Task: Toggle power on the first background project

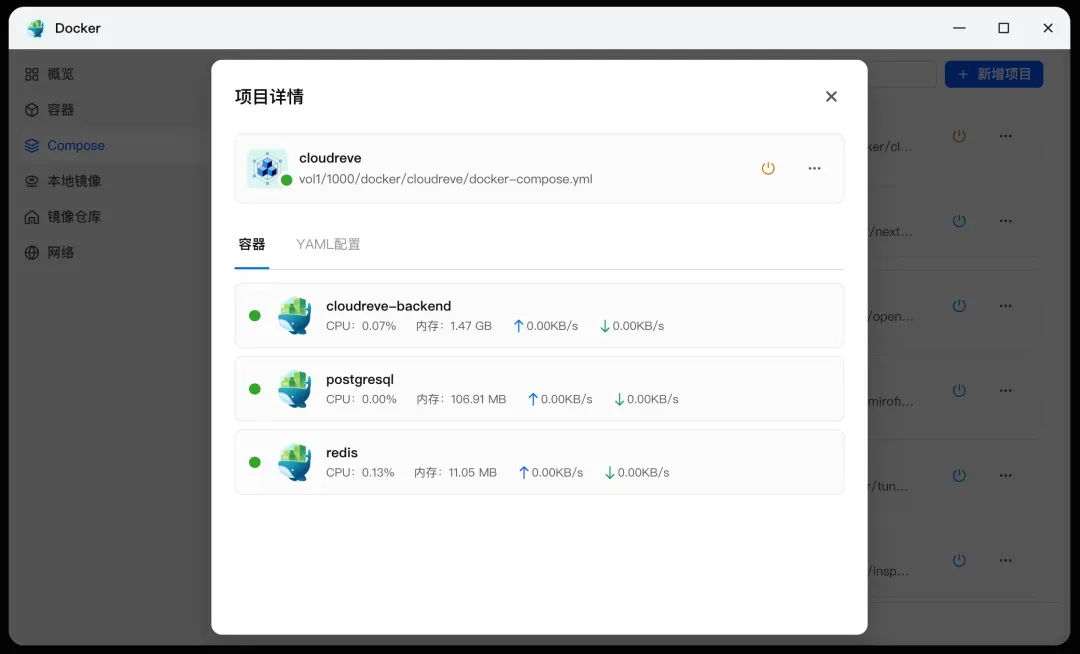Action: 959,136
